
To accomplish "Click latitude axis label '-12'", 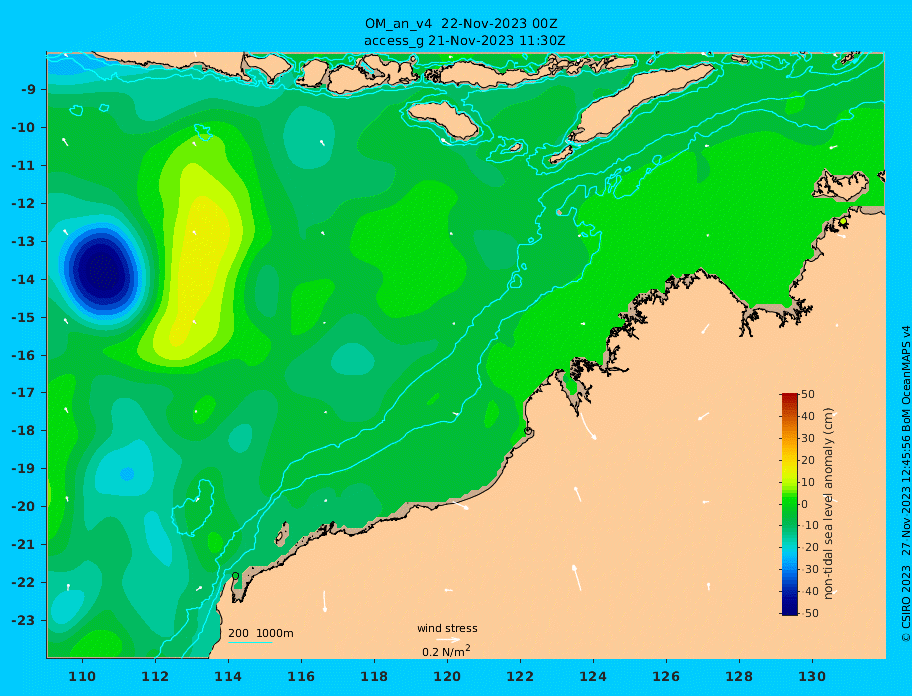I will [24, 204].
